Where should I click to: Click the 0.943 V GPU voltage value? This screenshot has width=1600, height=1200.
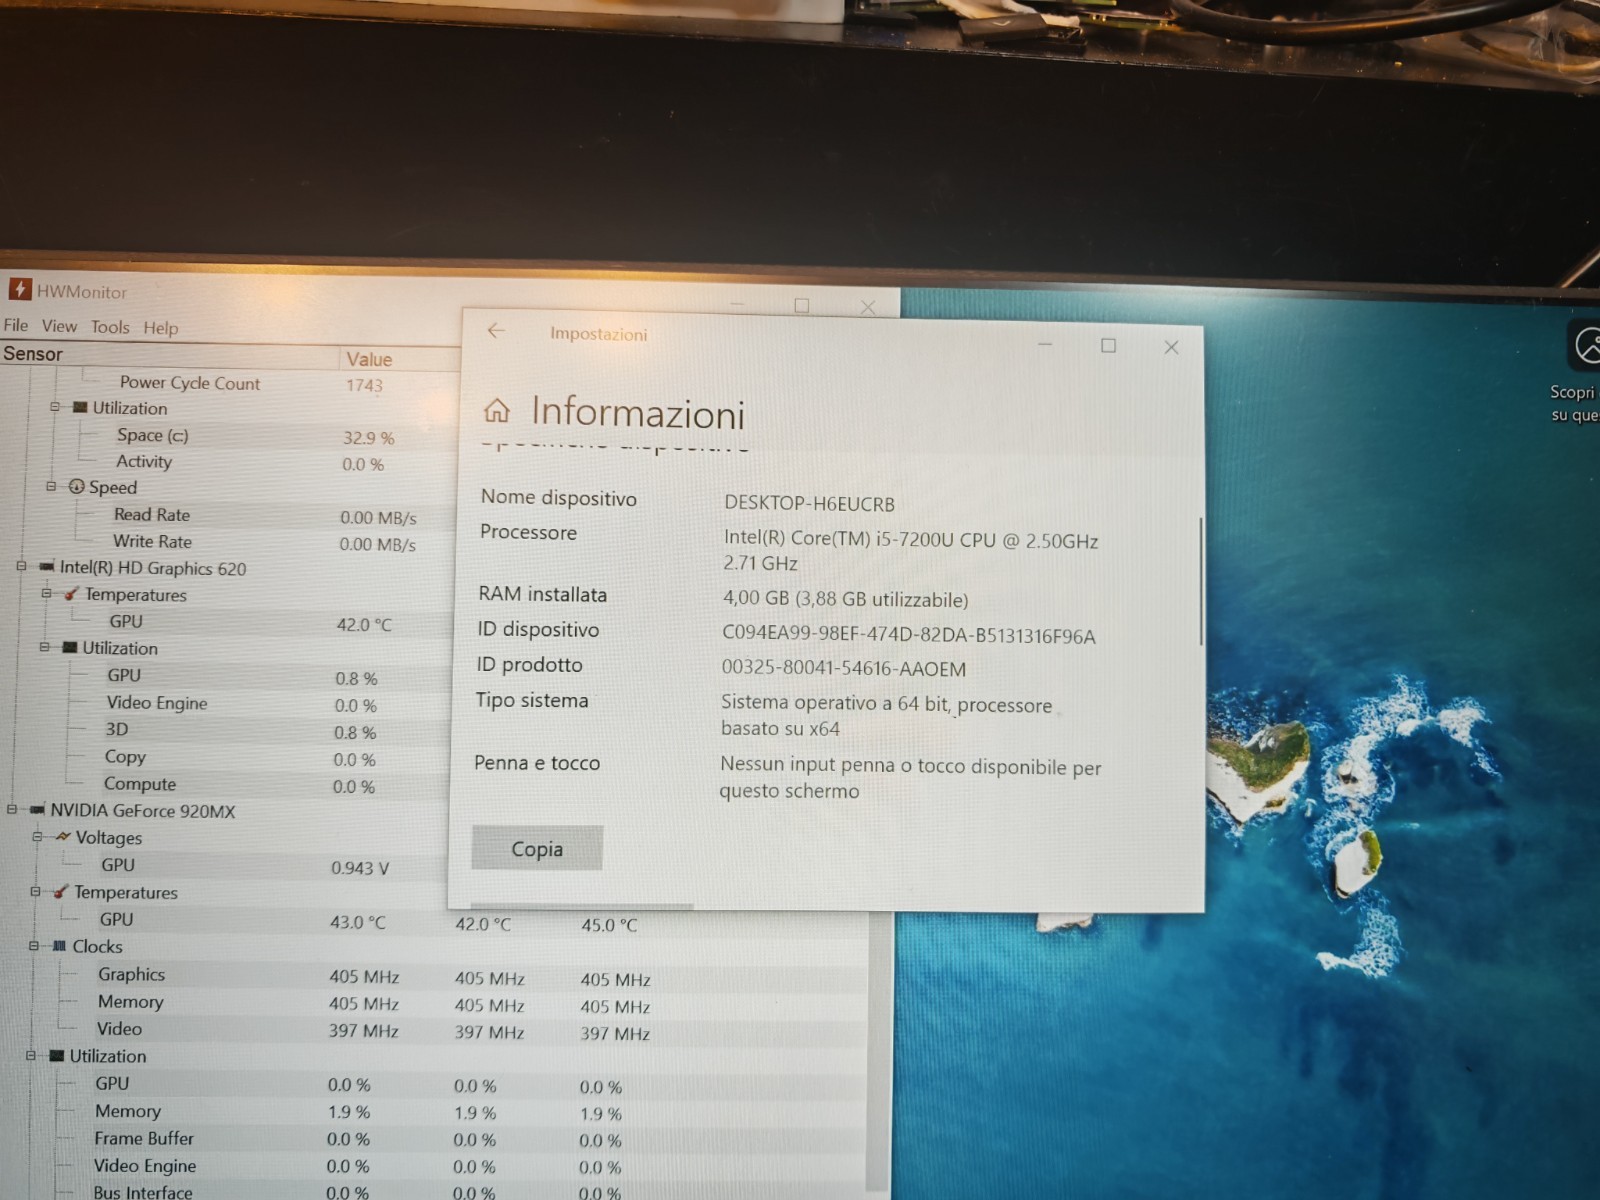360,867
